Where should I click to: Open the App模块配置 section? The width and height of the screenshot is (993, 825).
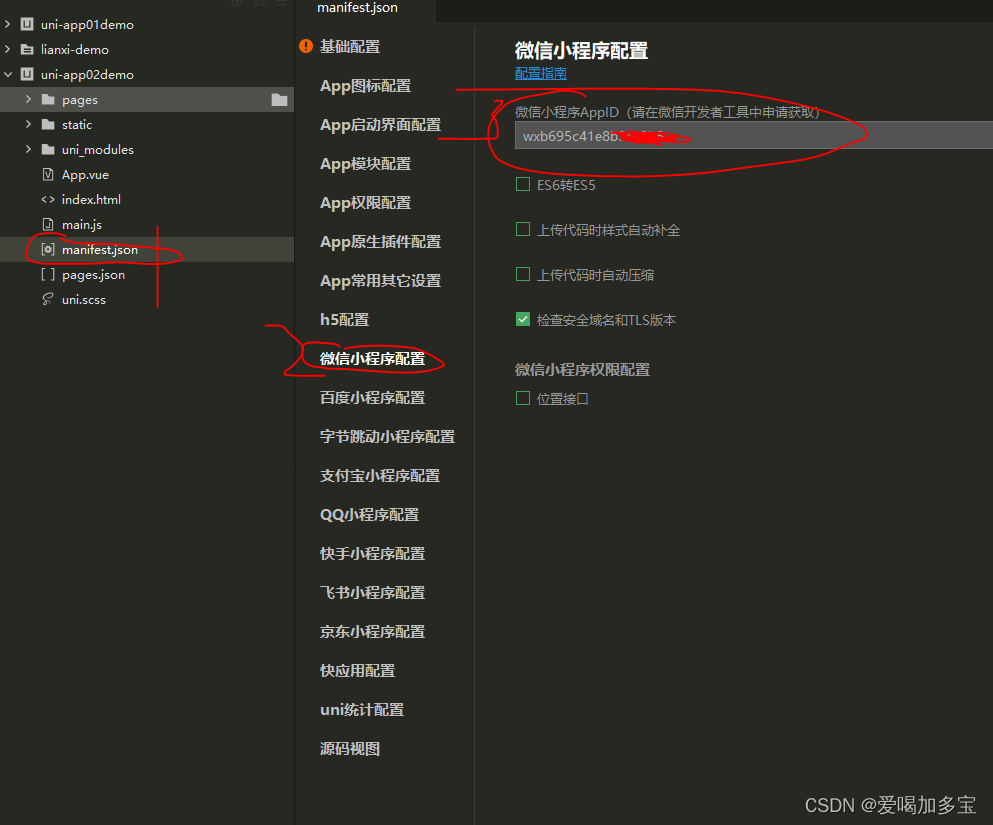[365, 164]
